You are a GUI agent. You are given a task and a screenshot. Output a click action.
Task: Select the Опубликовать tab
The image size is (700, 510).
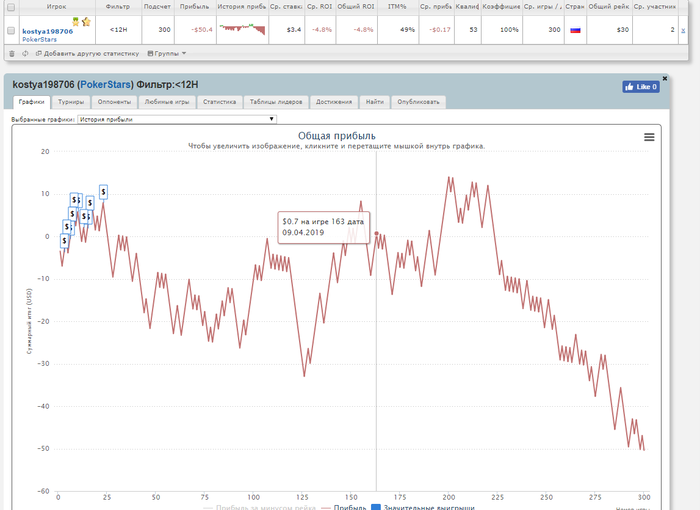click(x=418, y=102)
